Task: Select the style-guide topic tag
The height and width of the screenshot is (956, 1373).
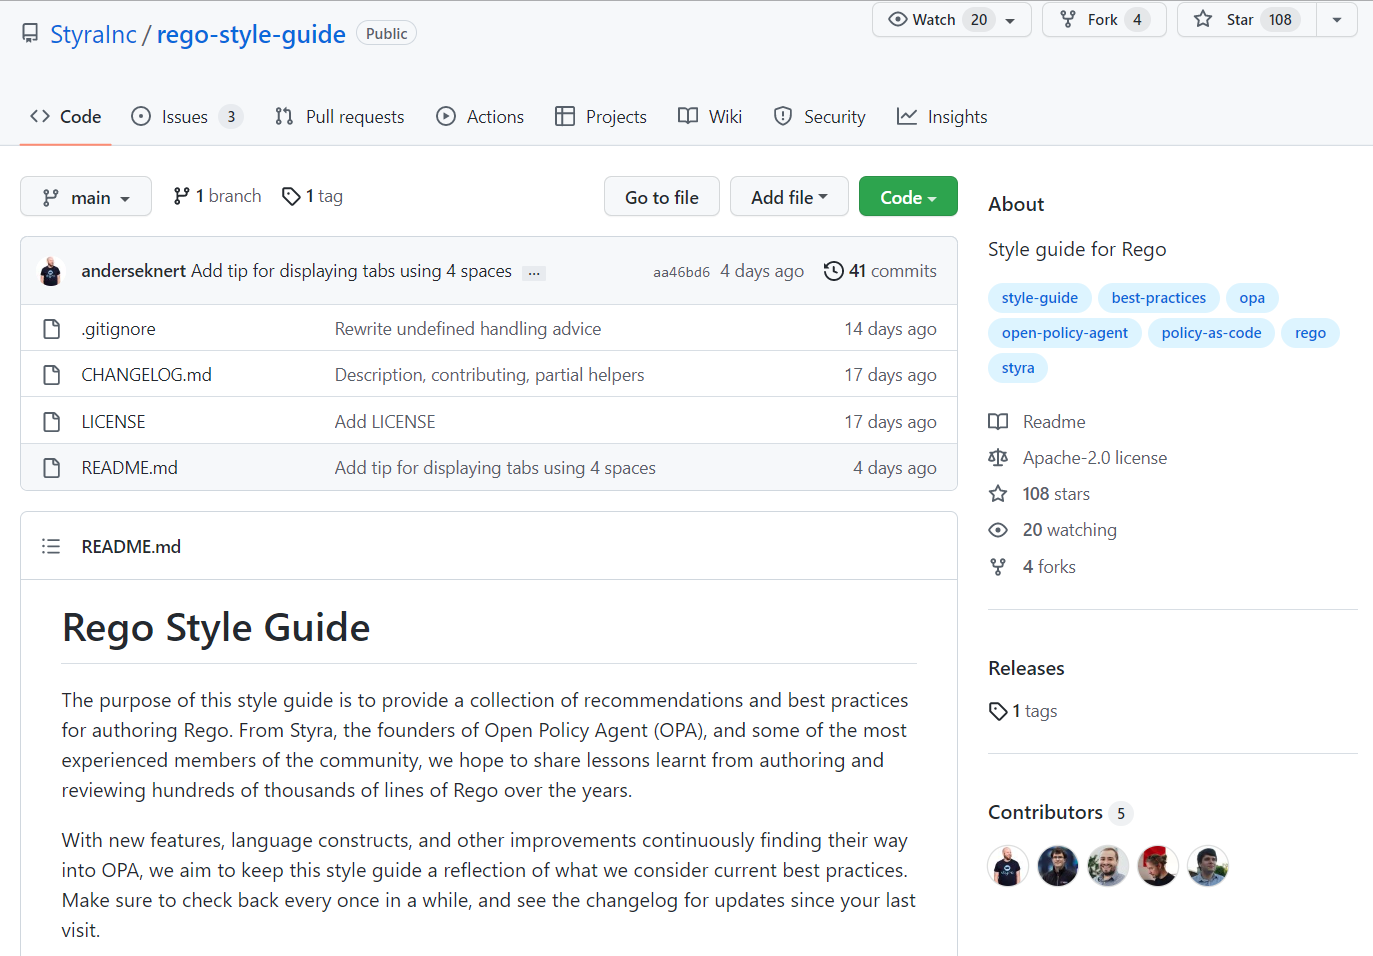Action: pyautogui.click(x=1040, y=298)
